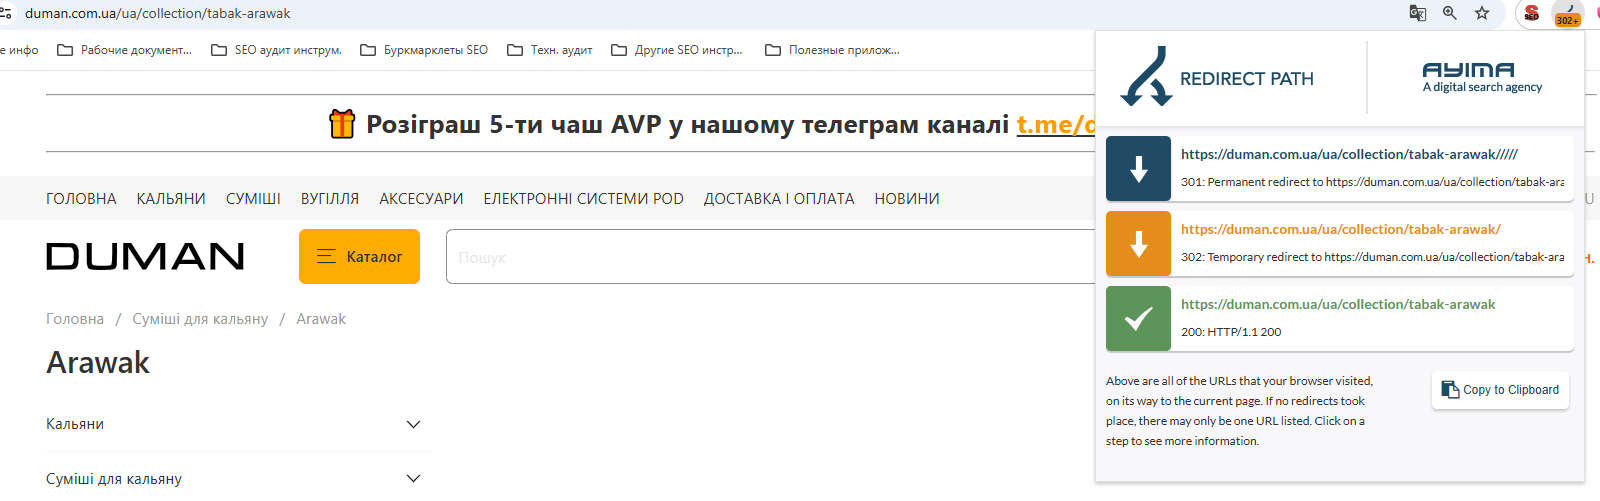Open the red SEO extension icon
The image size is (1600, 501).
(x=1531, y=13)
